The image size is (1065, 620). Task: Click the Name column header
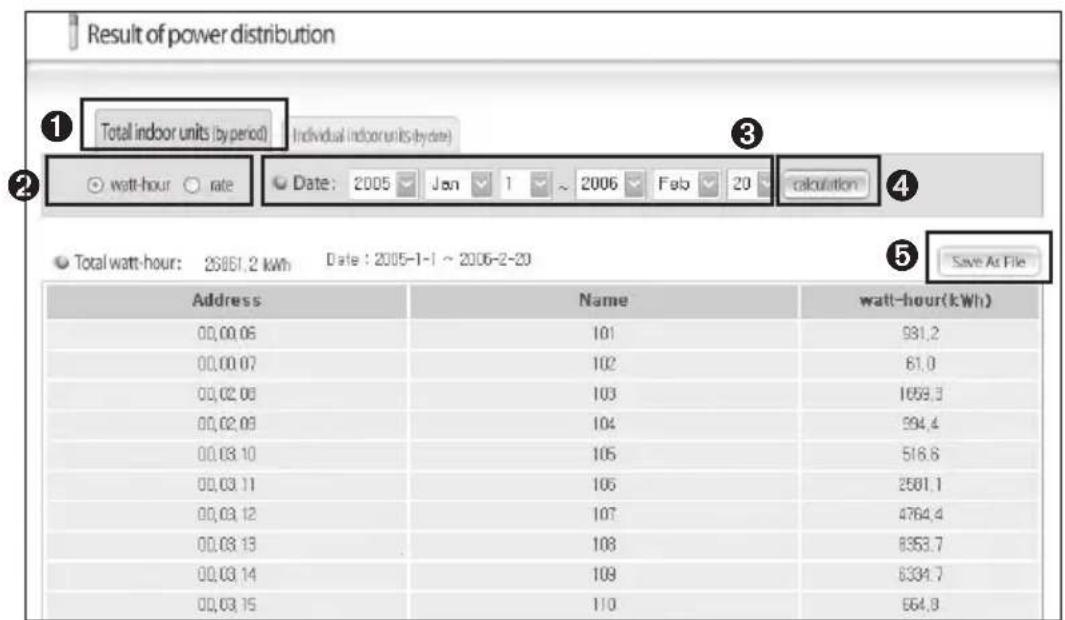tap(603, 301)
